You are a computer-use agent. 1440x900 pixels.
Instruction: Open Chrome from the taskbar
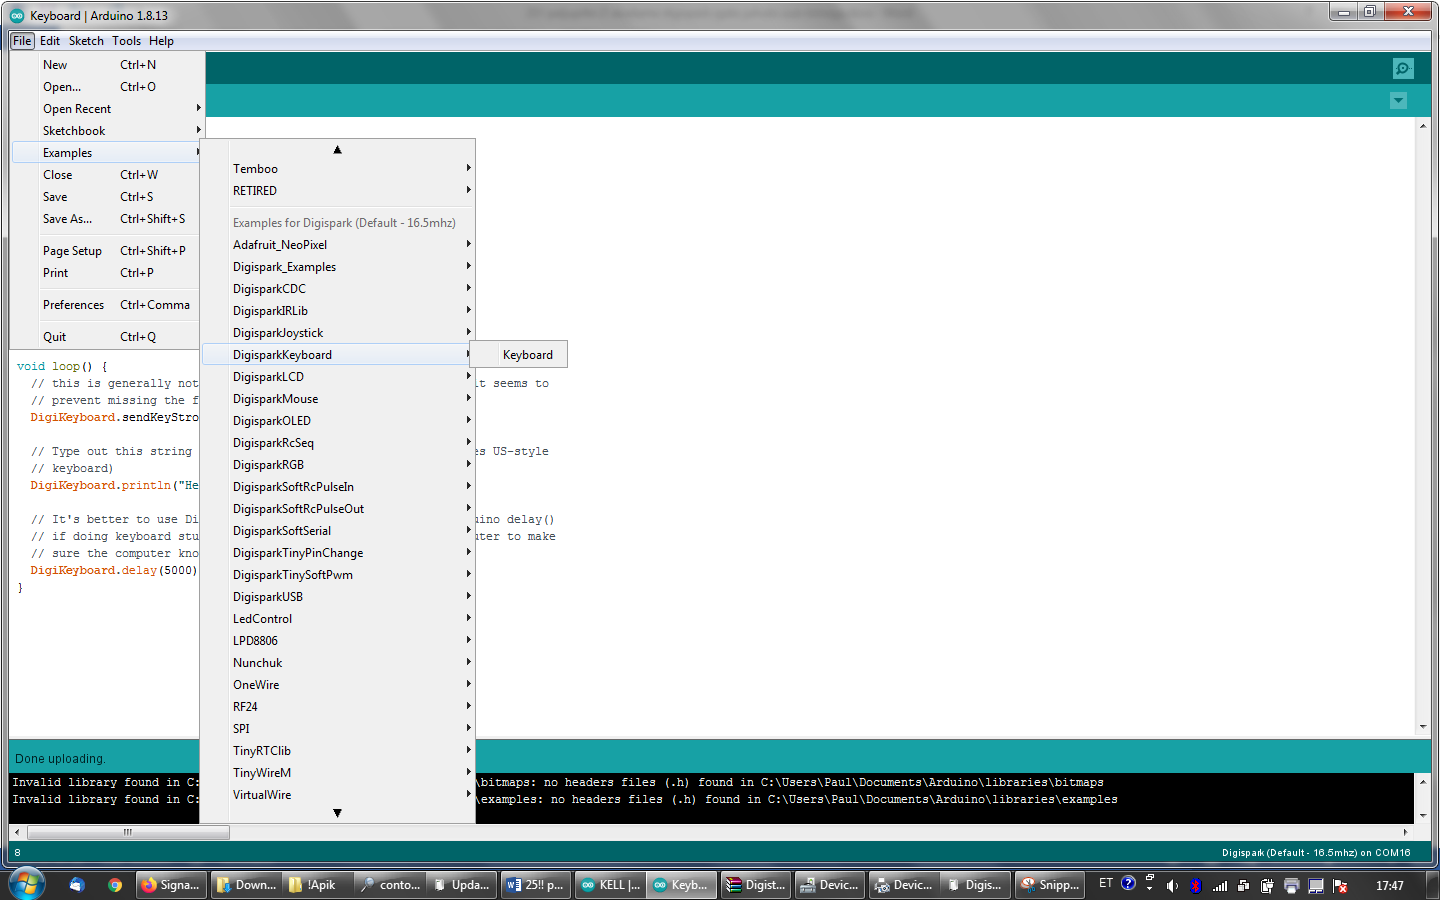tap(115, 885)
